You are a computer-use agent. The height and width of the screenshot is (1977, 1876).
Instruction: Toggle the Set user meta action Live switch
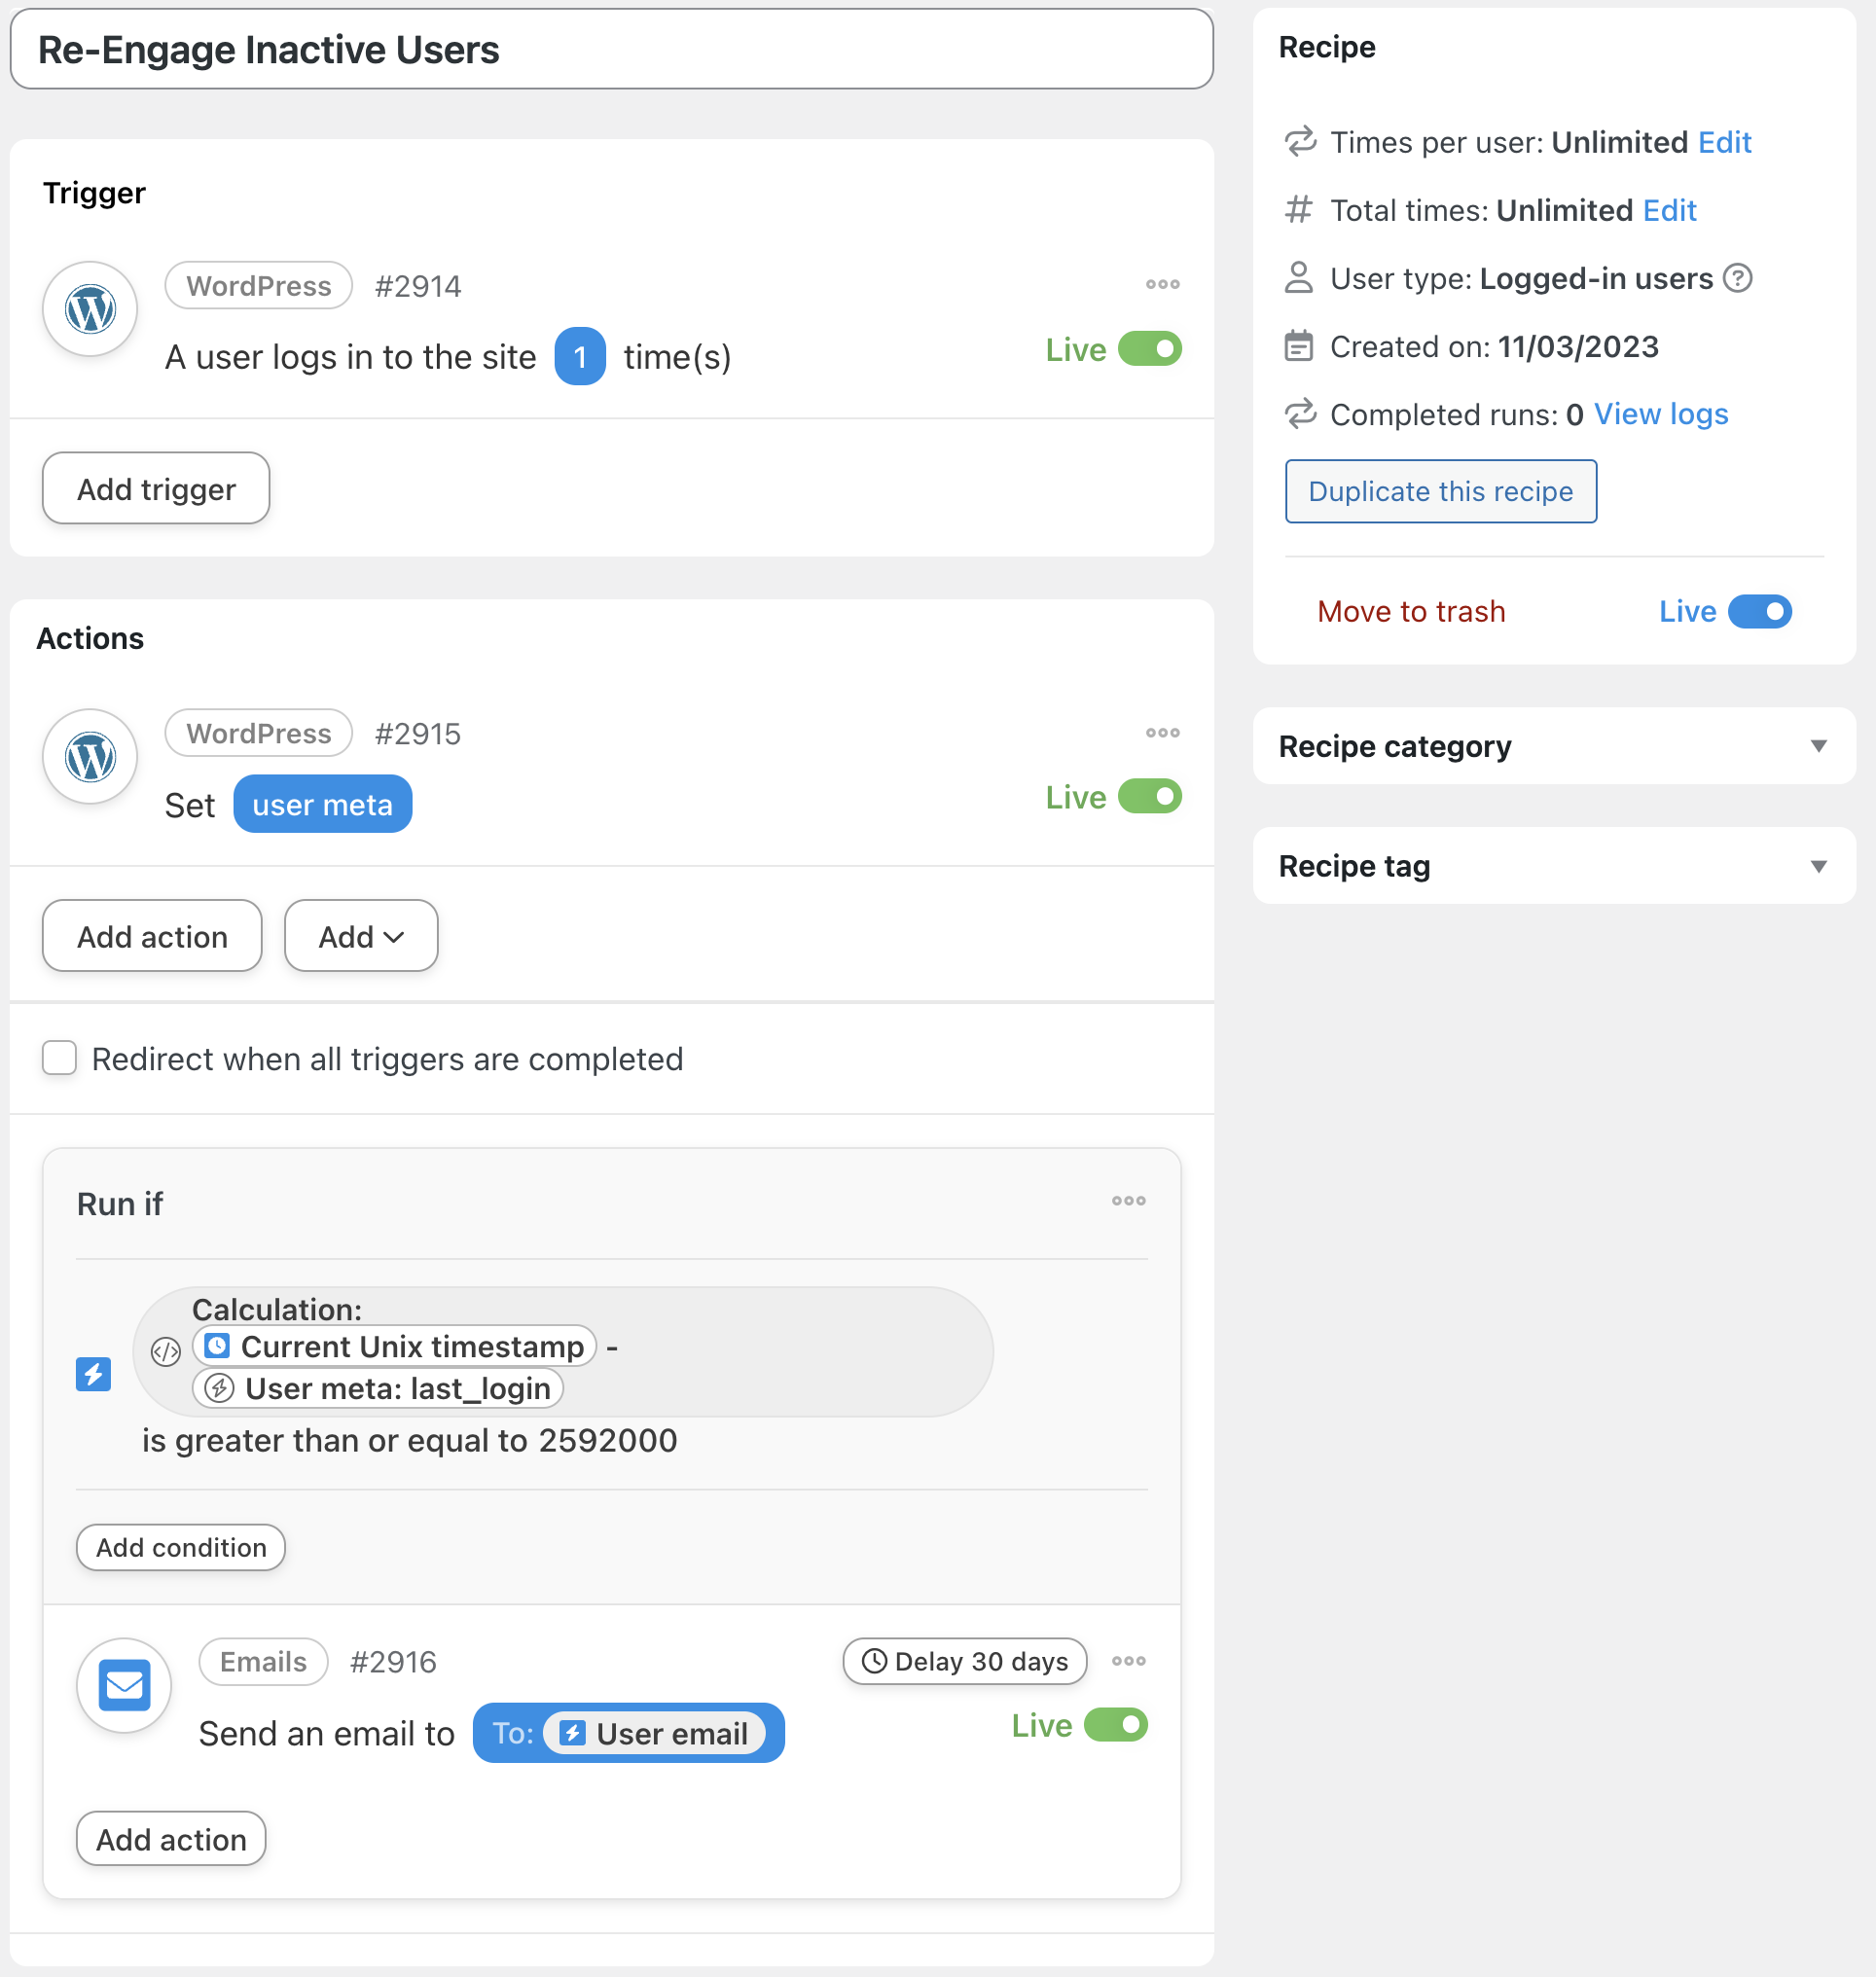click(x=1149, y=797)
